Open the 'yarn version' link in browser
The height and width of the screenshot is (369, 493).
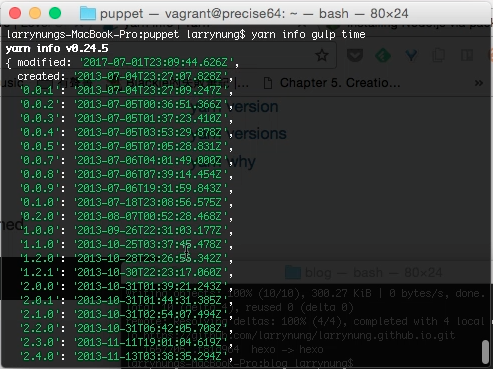[x=234, y=107]
